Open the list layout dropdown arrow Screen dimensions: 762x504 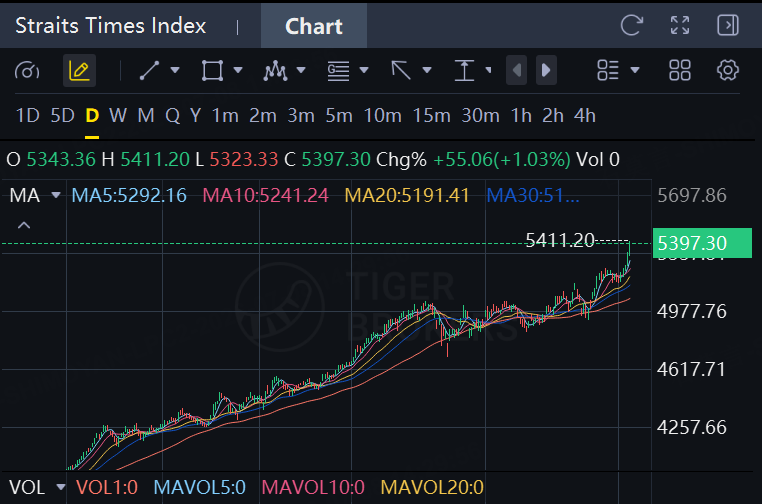[x=634, y=70]
